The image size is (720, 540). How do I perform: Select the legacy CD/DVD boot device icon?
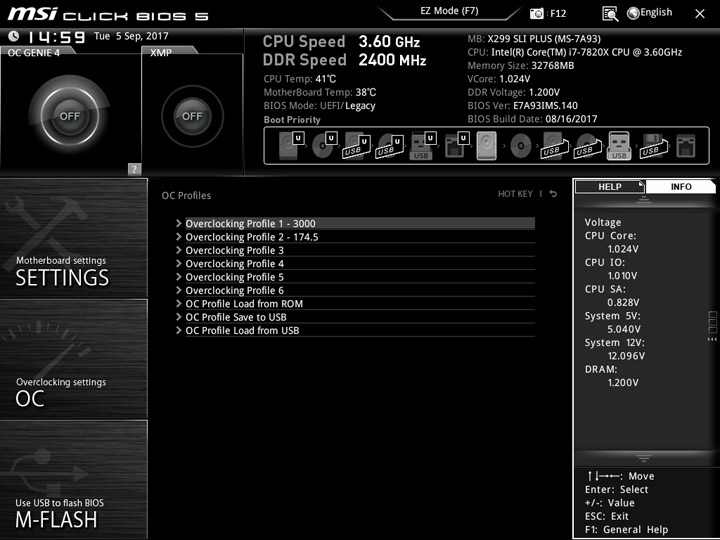tap(521, 146)
